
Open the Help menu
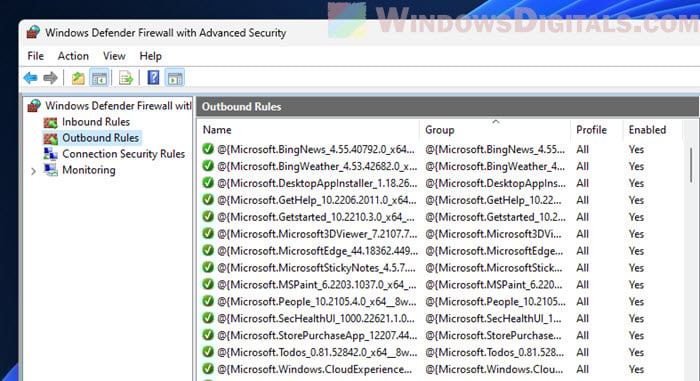(x=150, y=56)
